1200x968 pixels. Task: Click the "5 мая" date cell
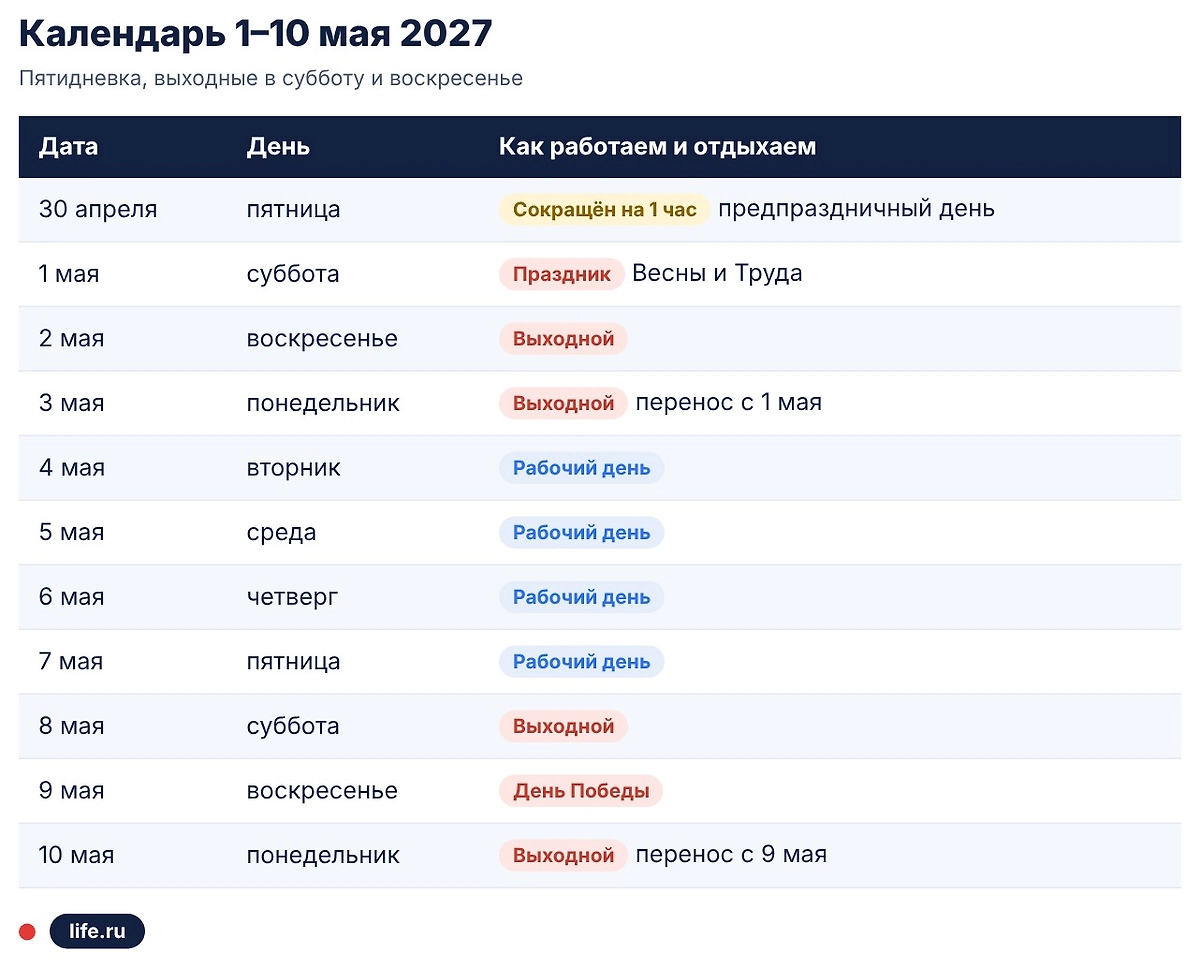(x=71, y=532)
